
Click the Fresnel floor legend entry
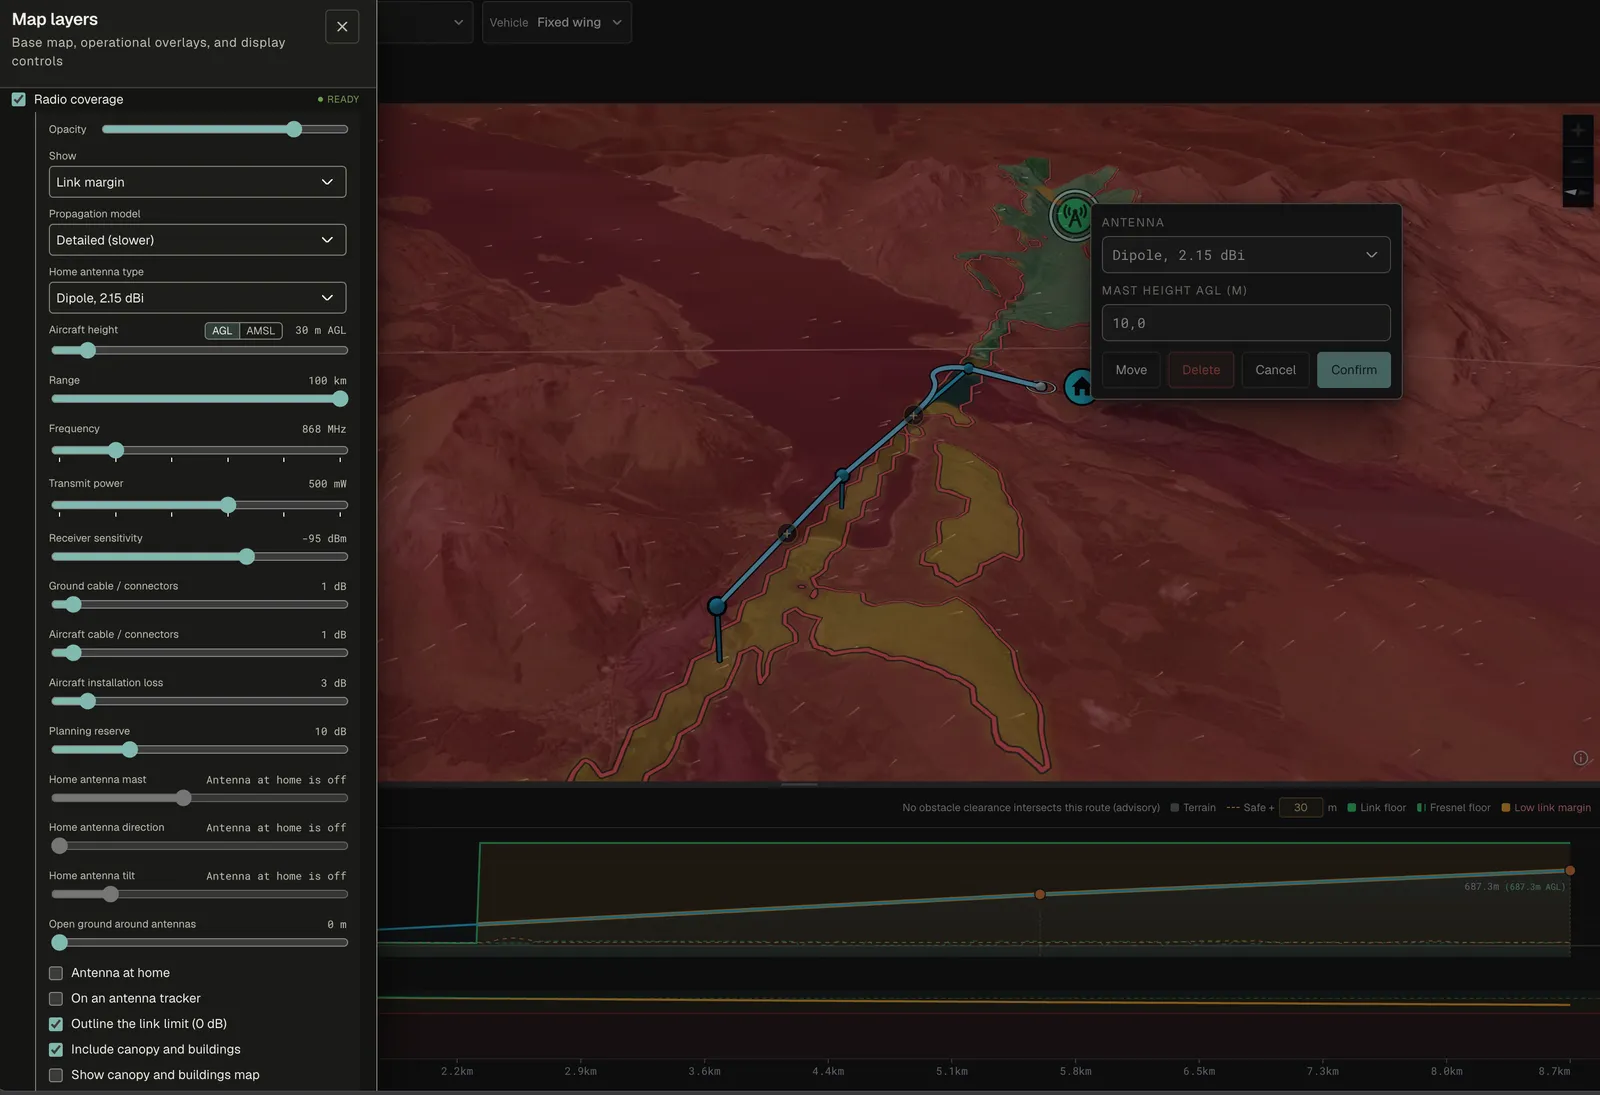click(1453, 808)
